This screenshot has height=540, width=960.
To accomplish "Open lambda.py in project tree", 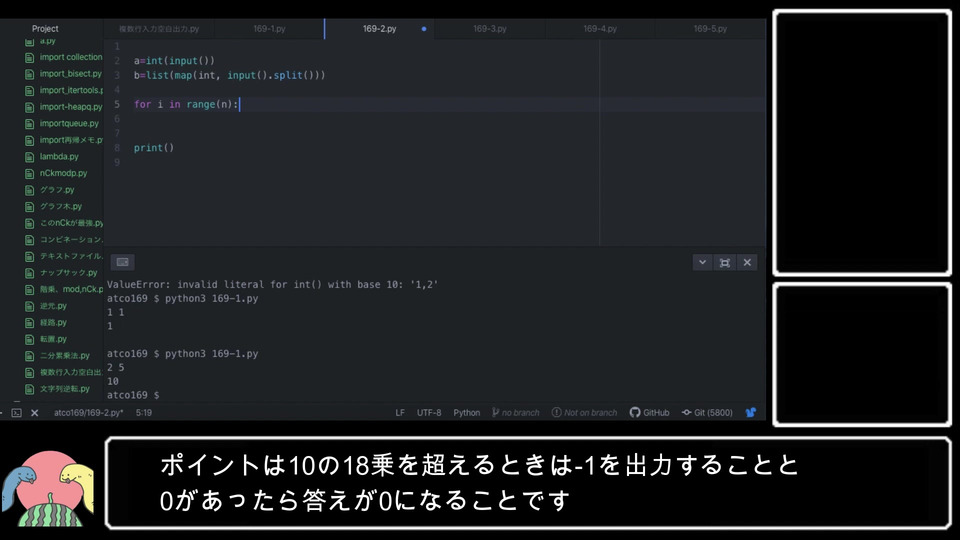I will (x=59, y=156).
